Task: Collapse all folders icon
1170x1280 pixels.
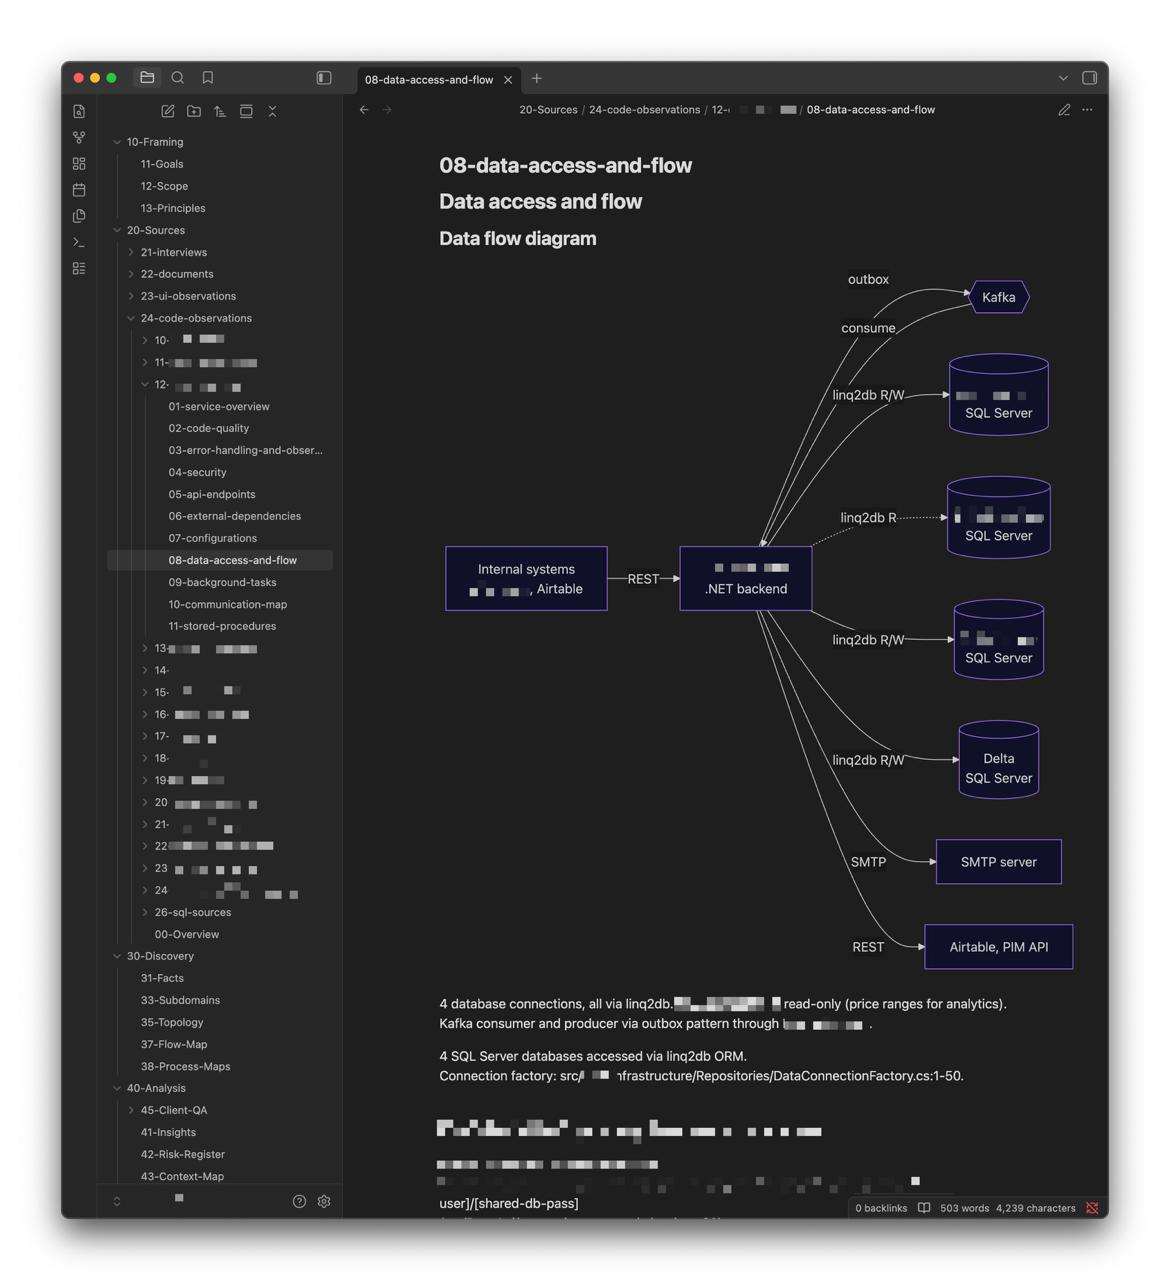Action: [x=272, y=111]
